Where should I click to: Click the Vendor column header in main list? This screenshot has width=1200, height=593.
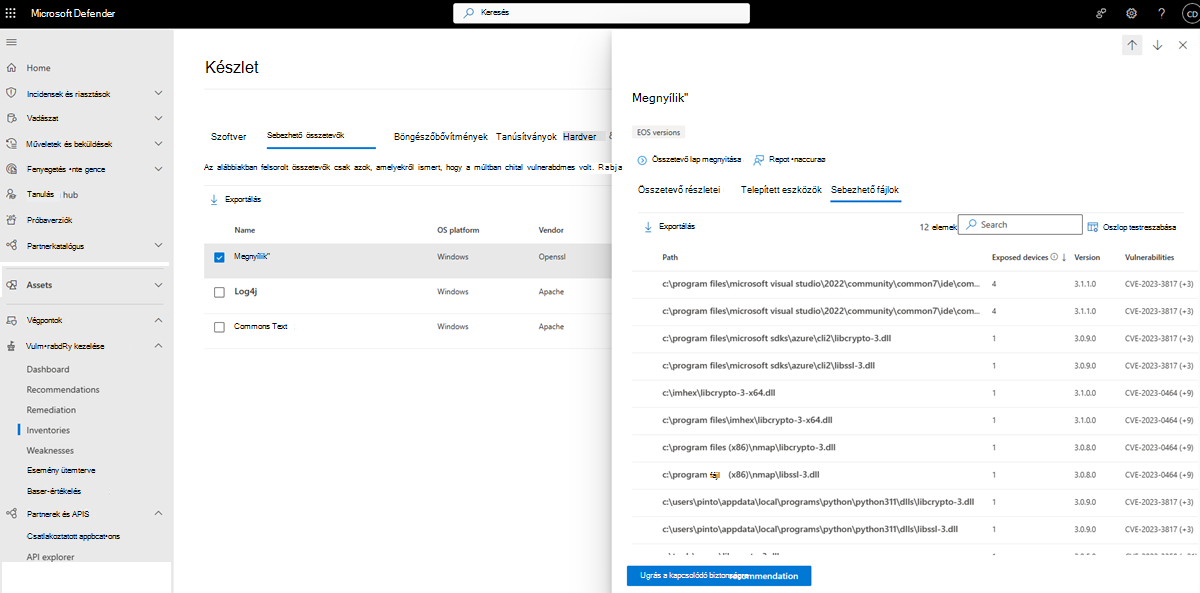click(552, 230)
